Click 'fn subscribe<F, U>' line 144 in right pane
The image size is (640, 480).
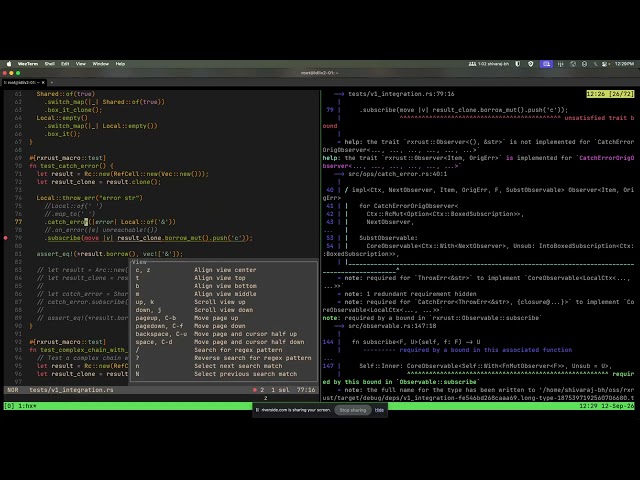416,342
